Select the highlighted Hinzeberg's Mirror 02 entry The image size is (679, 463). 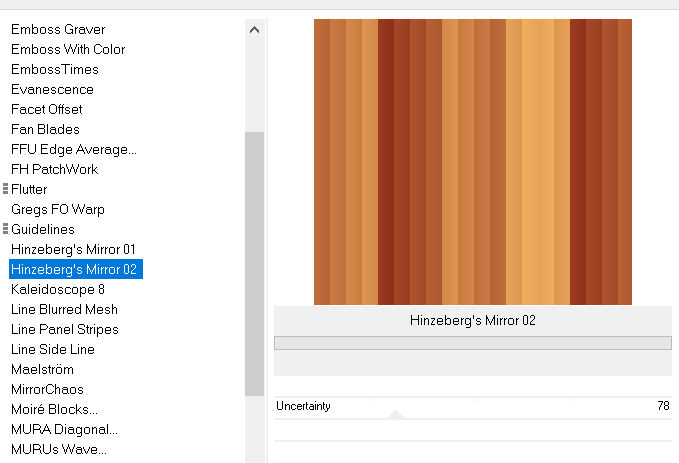click(76, 269)
